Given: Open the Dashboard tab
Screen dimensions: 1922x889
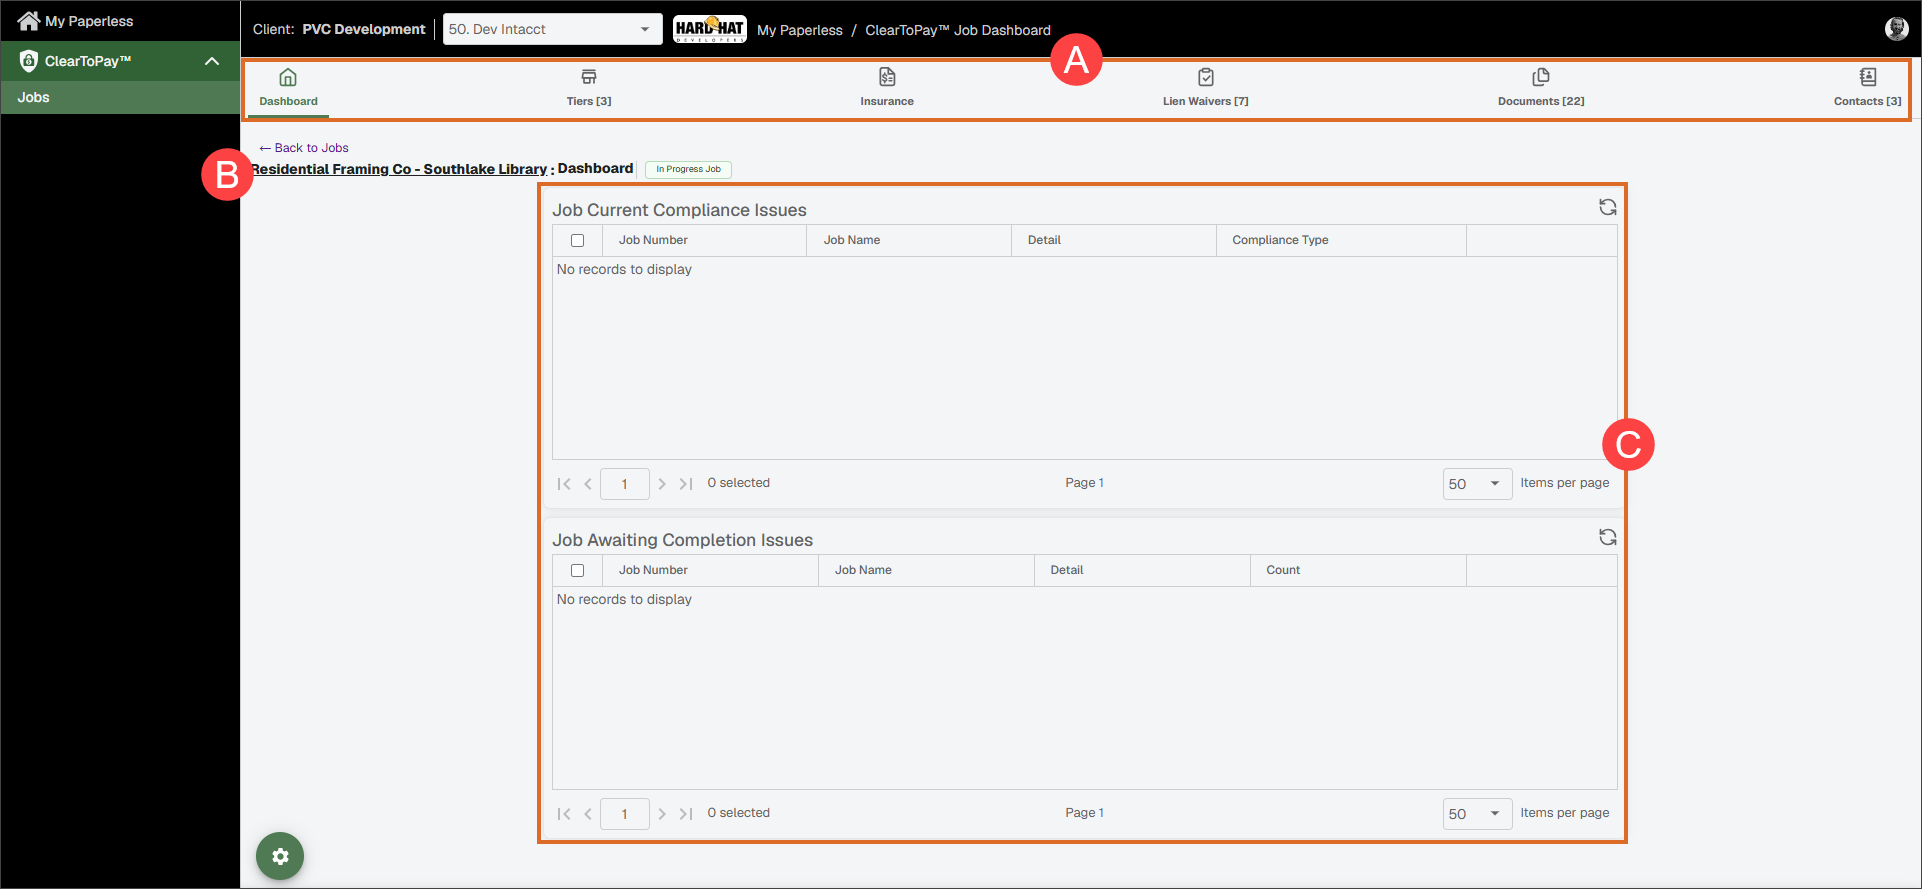Looking at the screenshot, I should click(288, 88).
